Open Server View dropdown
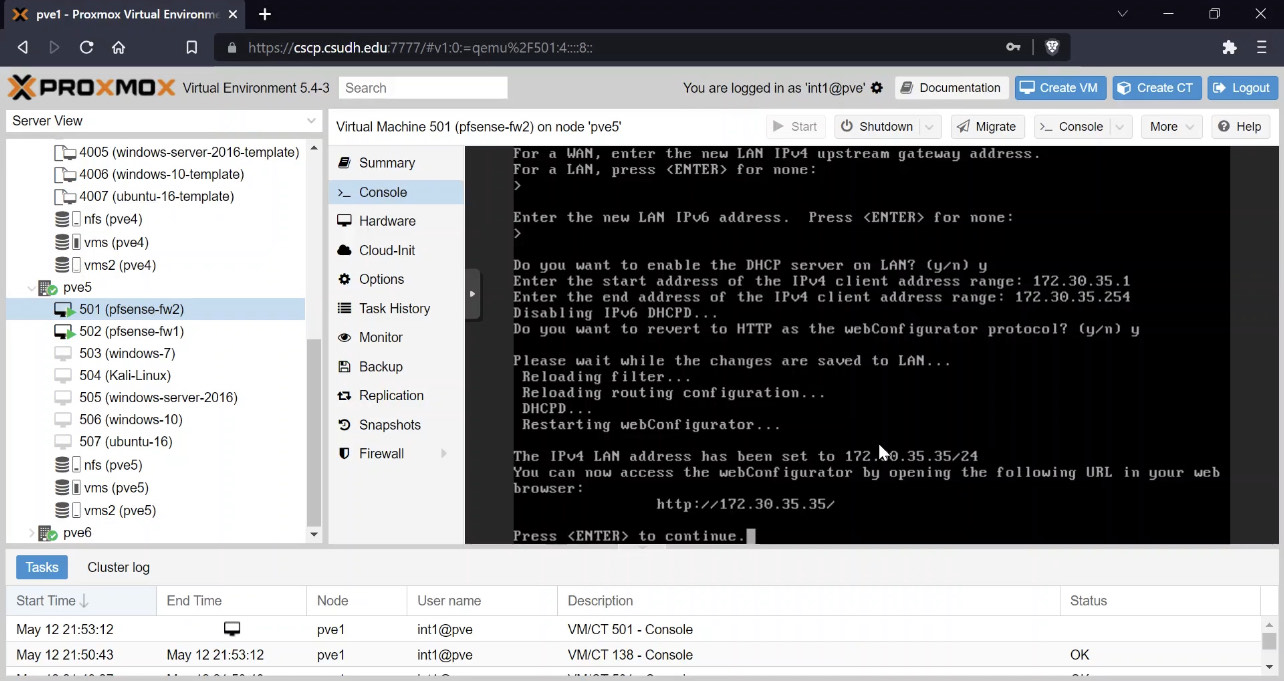This screenshot has width=1284, height=681. [x=163, y=120]
